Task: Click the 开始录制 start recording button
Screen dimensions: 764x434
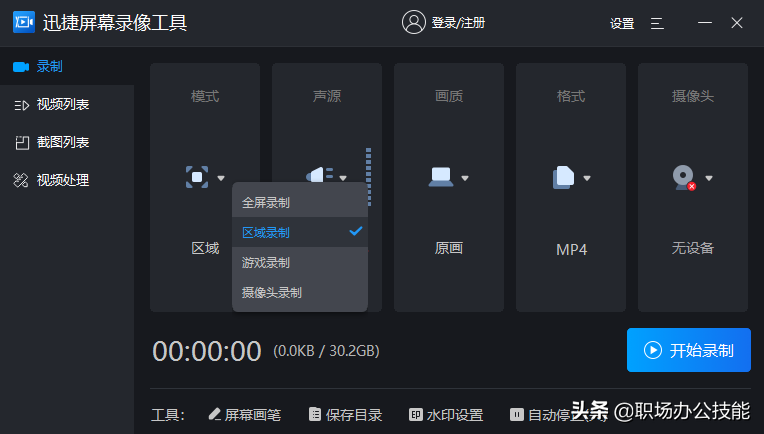Action: point(688,350)
